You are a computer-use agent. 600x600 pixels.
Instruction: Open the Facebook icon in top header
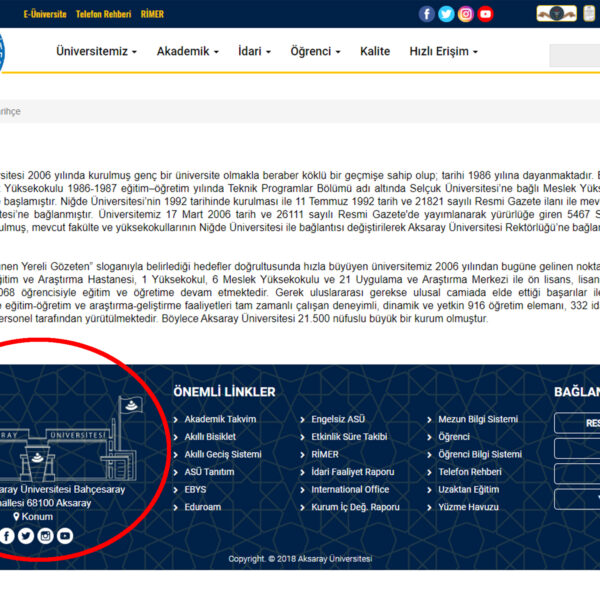[x=426, y=14]
